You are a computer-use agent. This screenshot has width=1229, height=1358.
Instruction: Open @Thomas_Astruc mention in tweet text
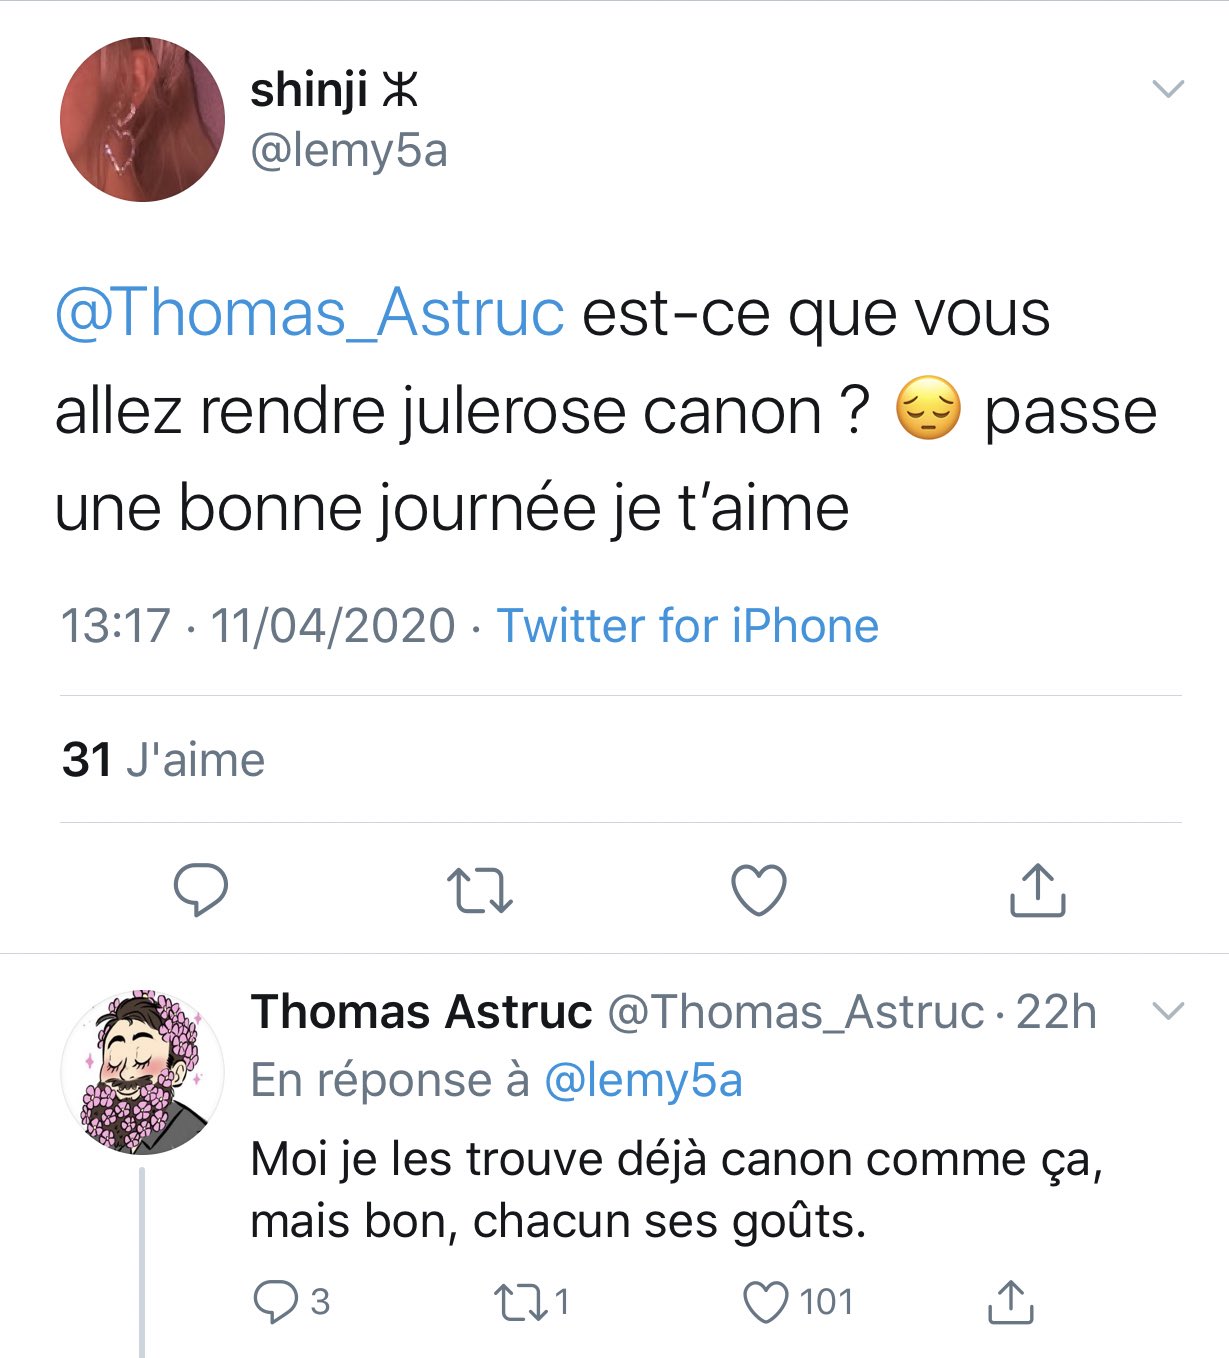click(310, 313)
